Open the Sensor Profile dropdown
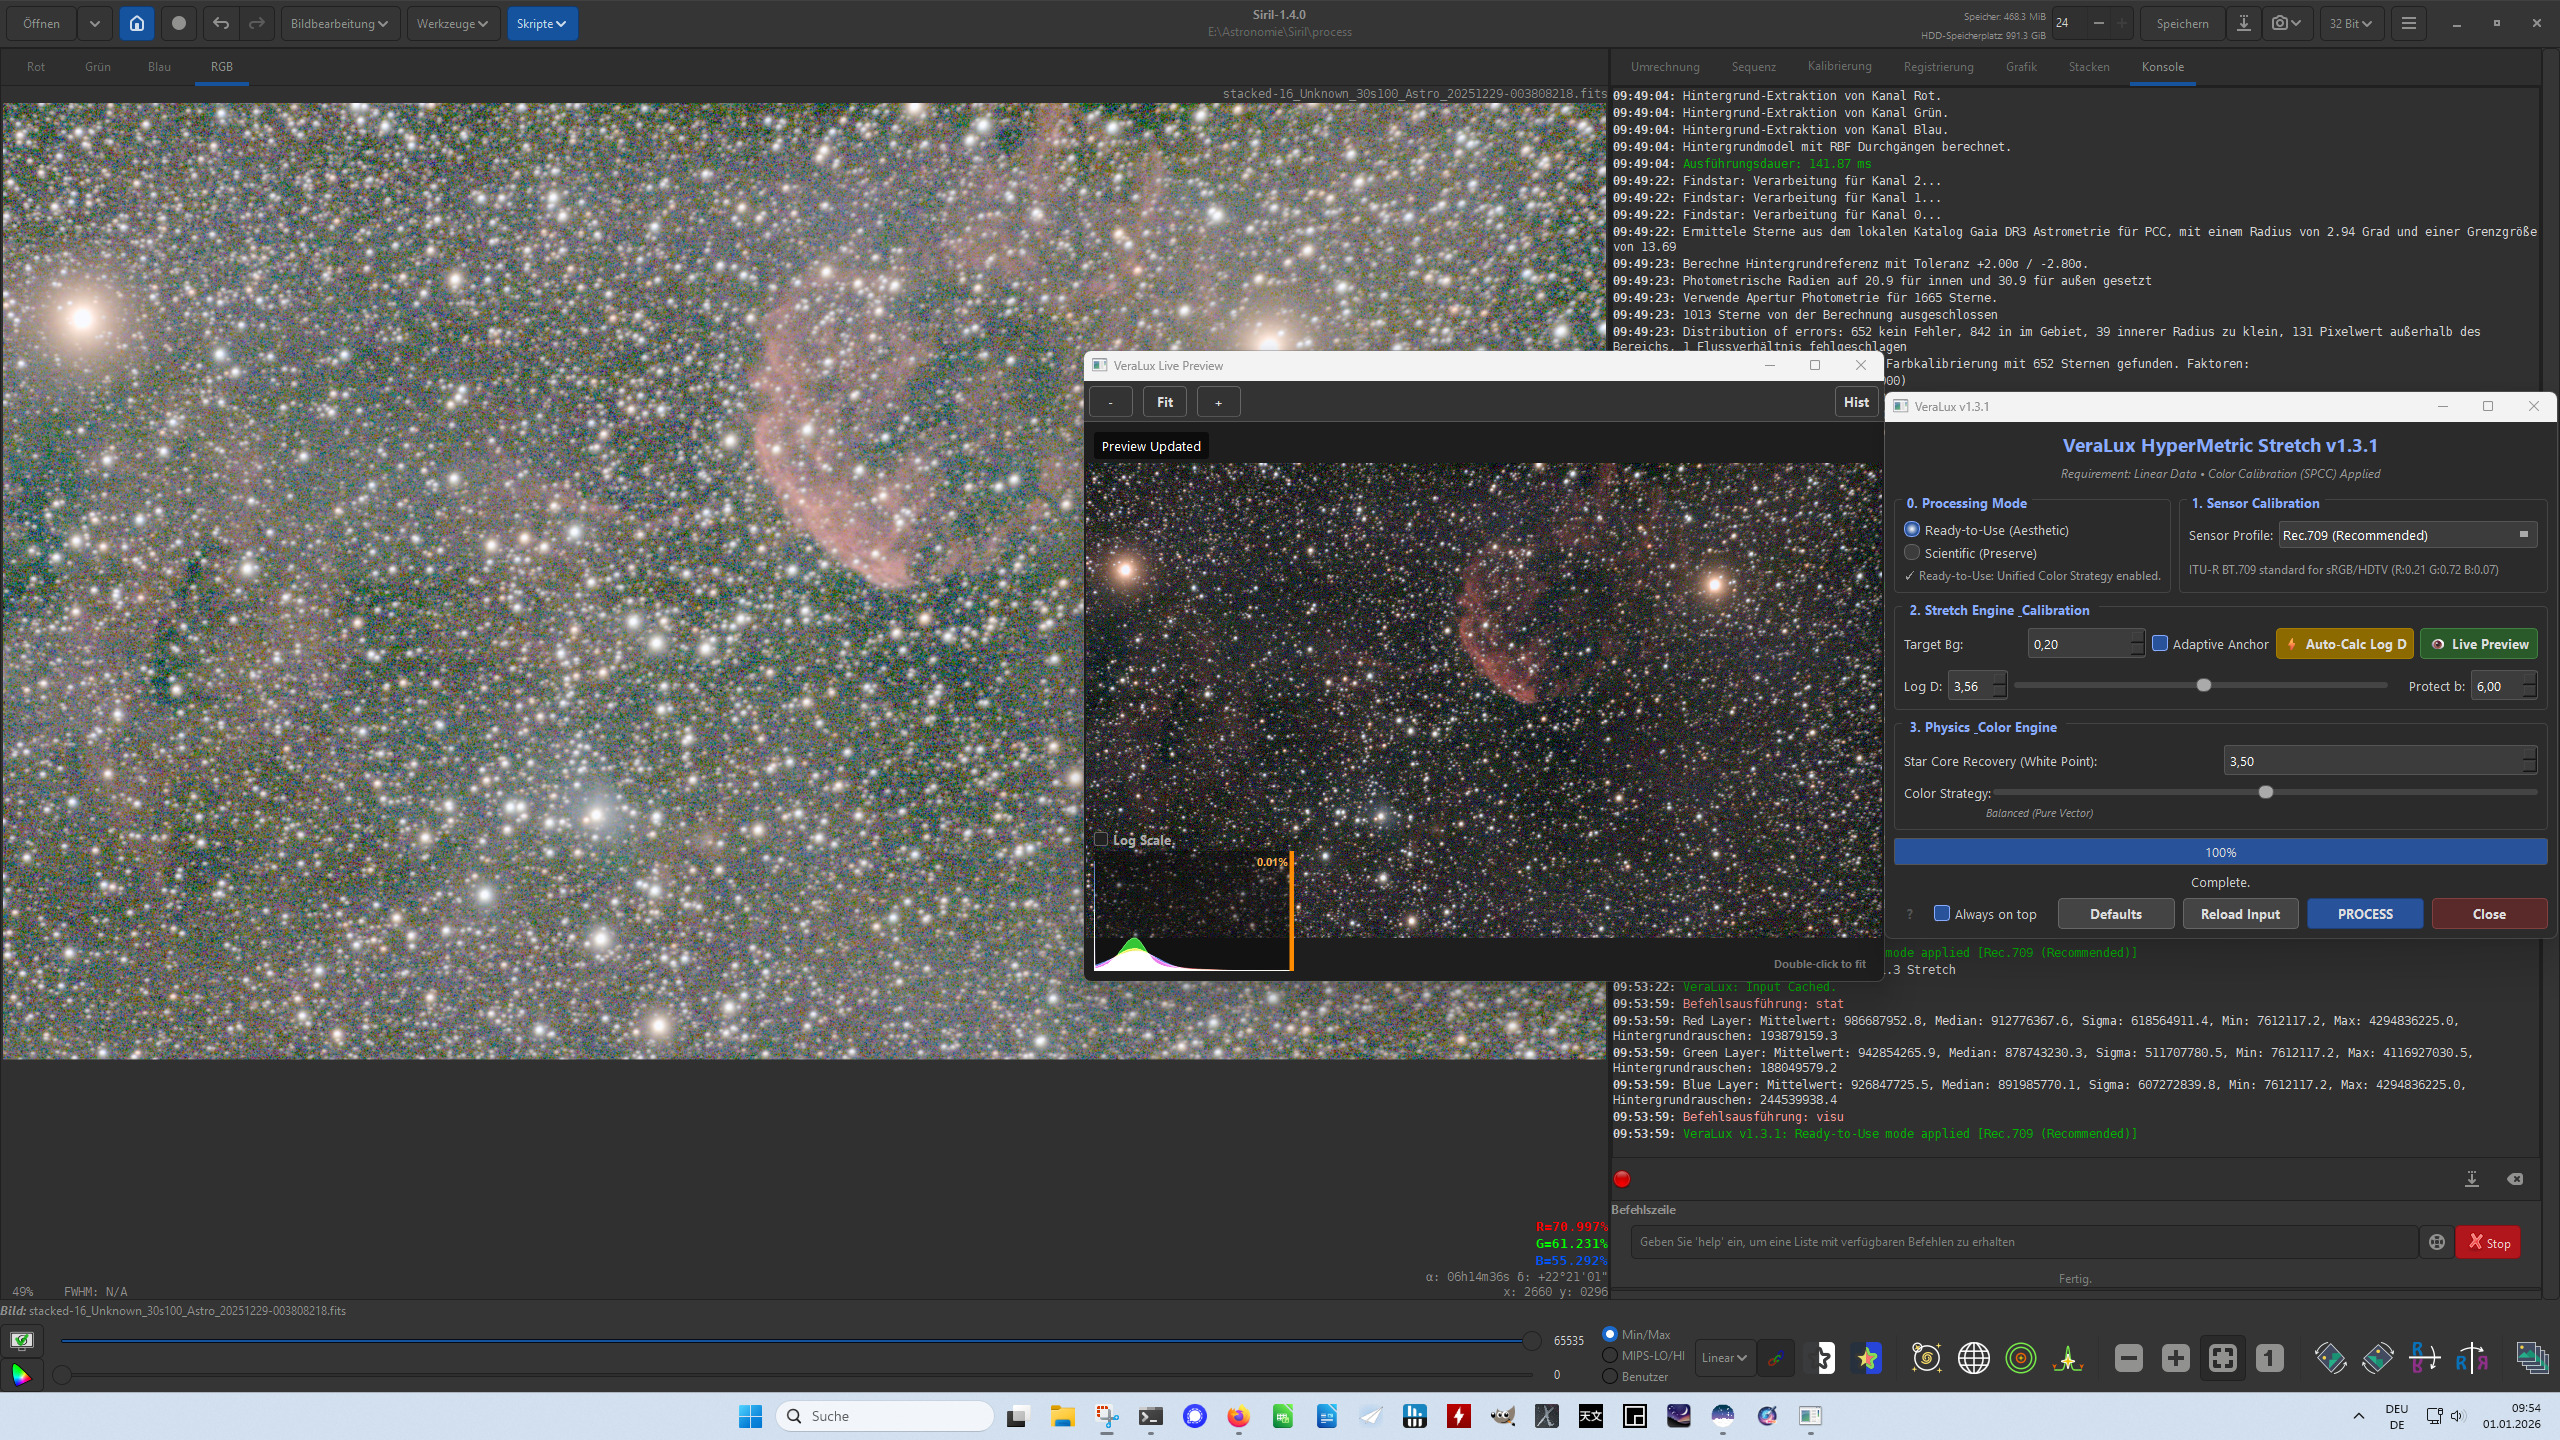Image resolution: width=2560 pixels, height=1440 pixels. 2406,535
